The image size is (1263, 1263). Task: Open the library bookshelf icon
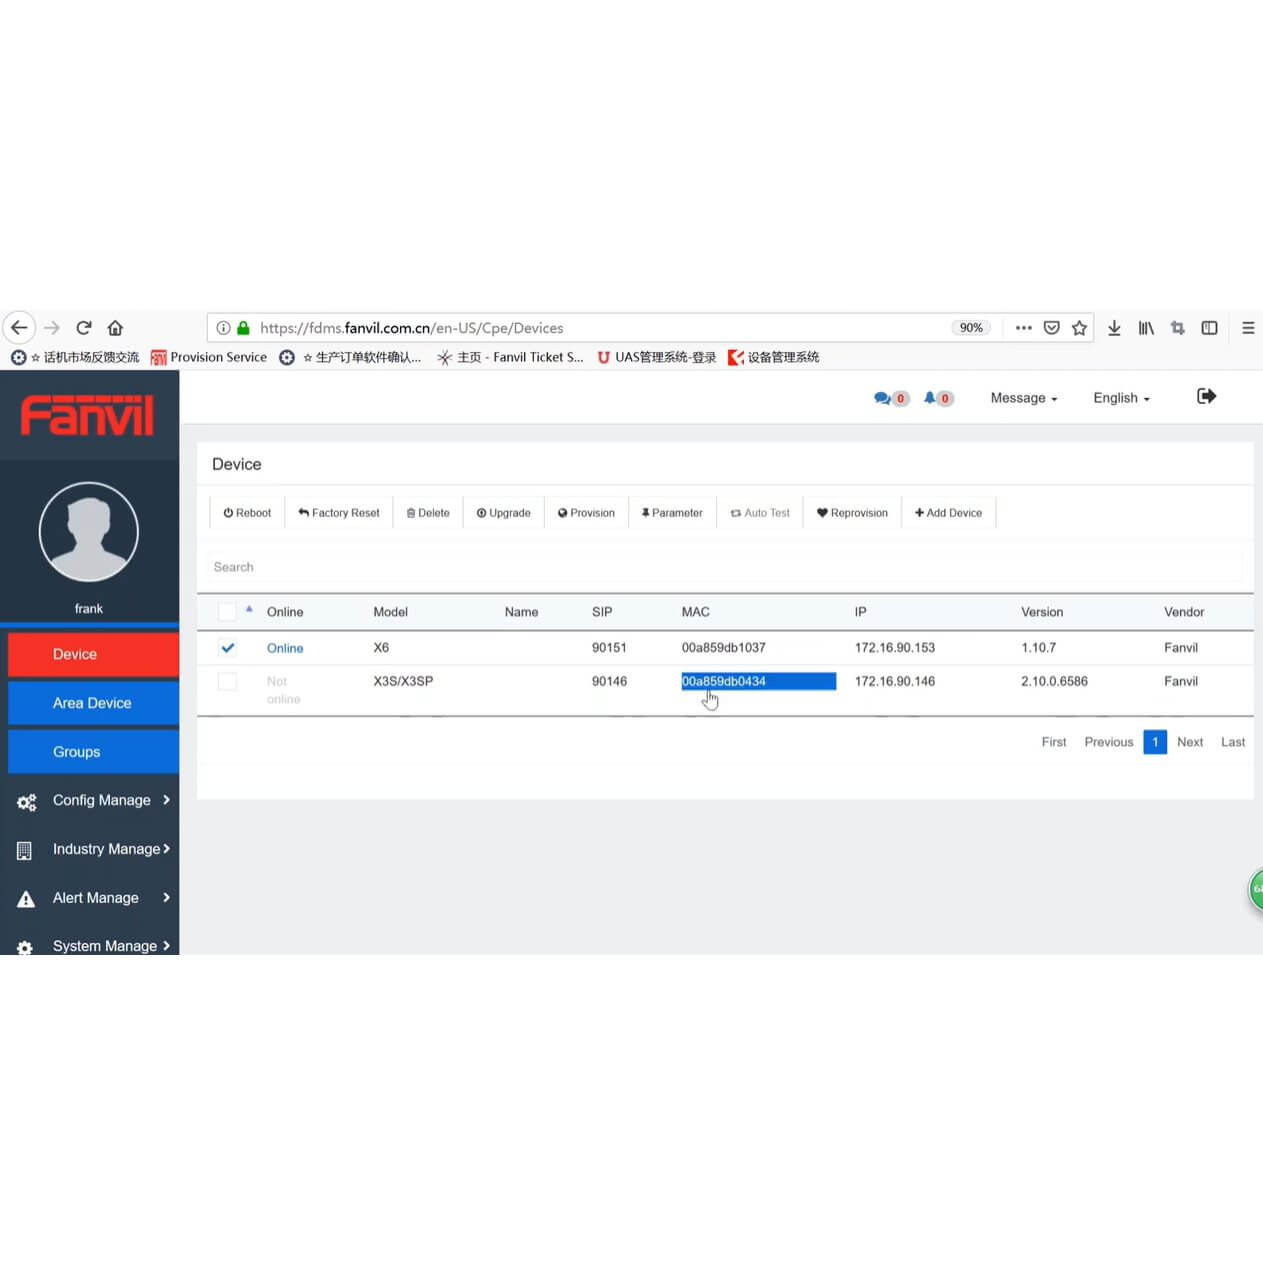click(1146, 328)
